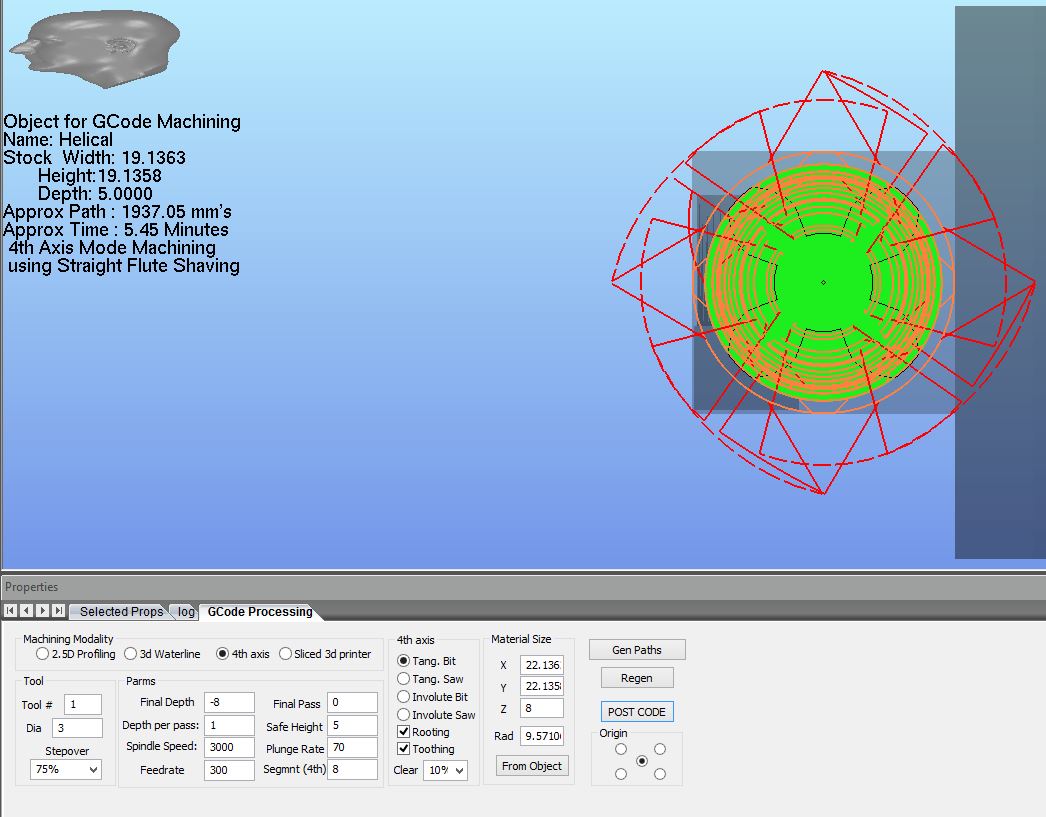Switch to the Selected Props tab
Viewport: 1046px width, 817px height.
(121, 612)
